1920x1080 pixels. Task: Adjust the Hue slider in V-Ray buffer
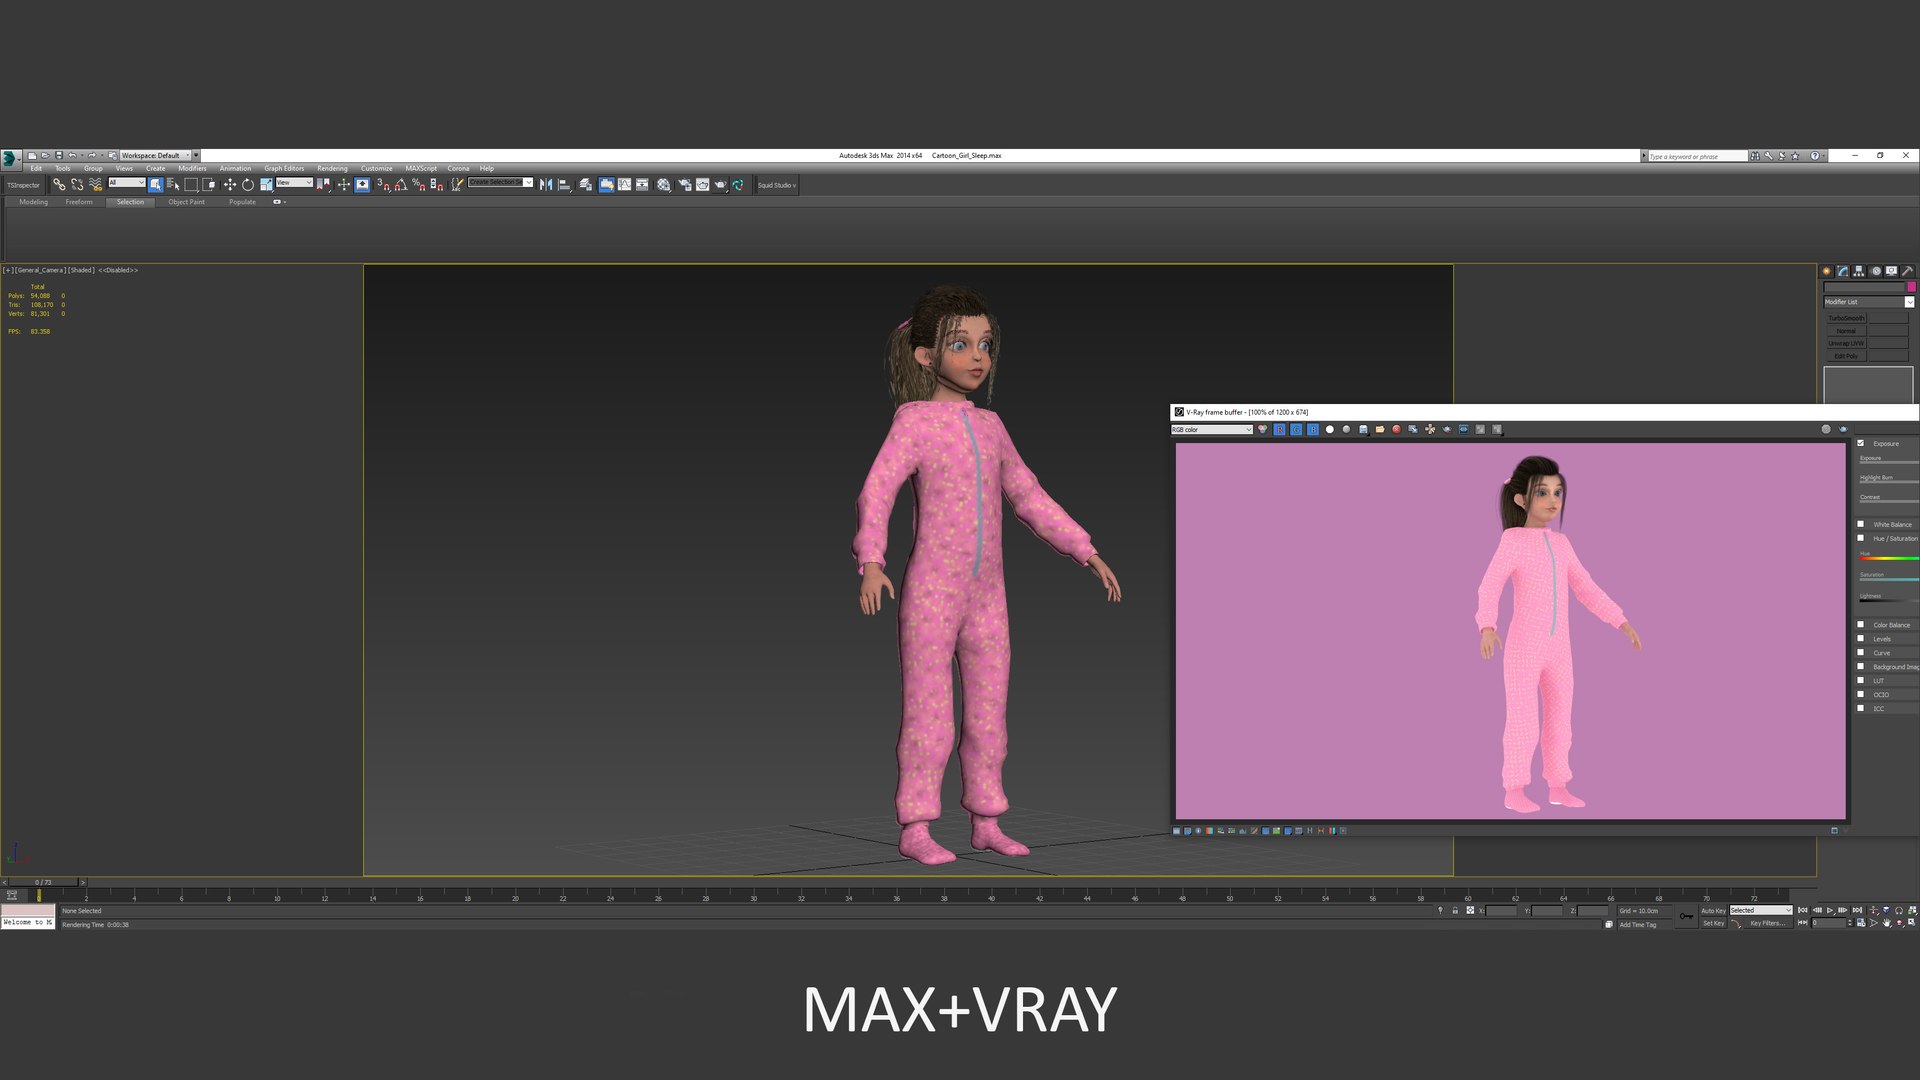[x=1888, y=558]
